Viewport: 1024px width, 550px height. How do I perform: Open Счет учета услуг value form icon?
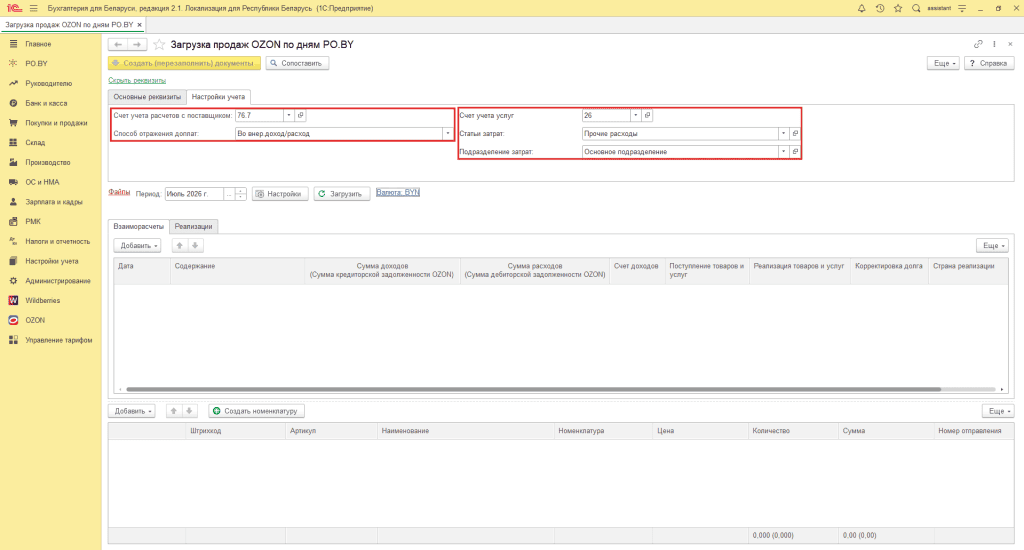click(x=647, y=116)
